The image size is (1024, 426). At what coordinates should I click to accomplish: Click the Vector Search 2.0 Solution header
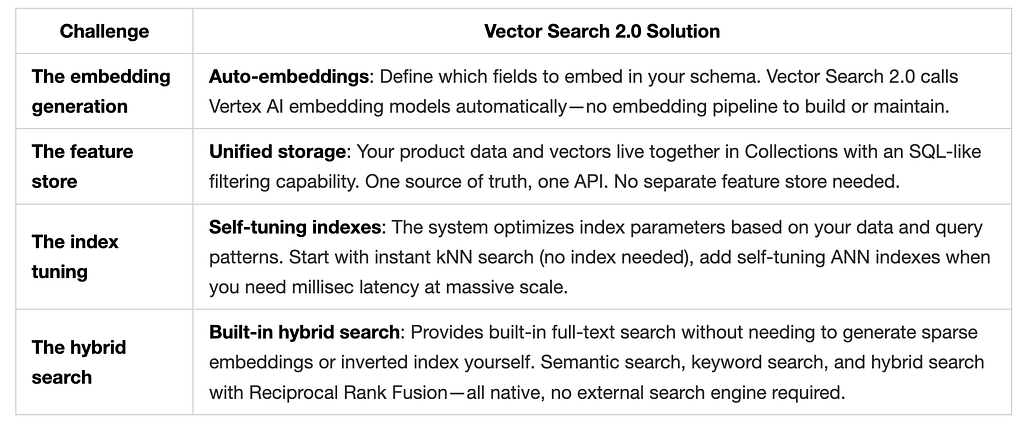[601, 31]
